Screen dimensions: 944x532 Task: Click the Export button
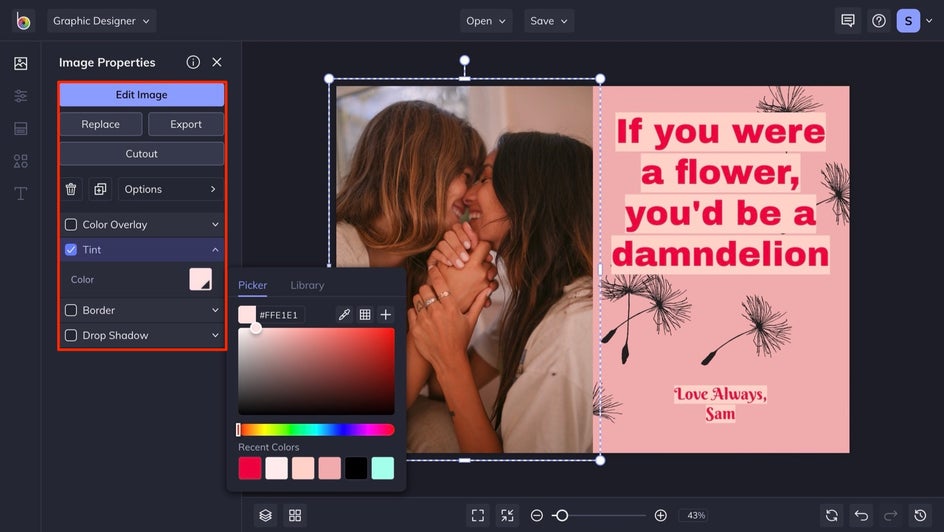(185, 124)
